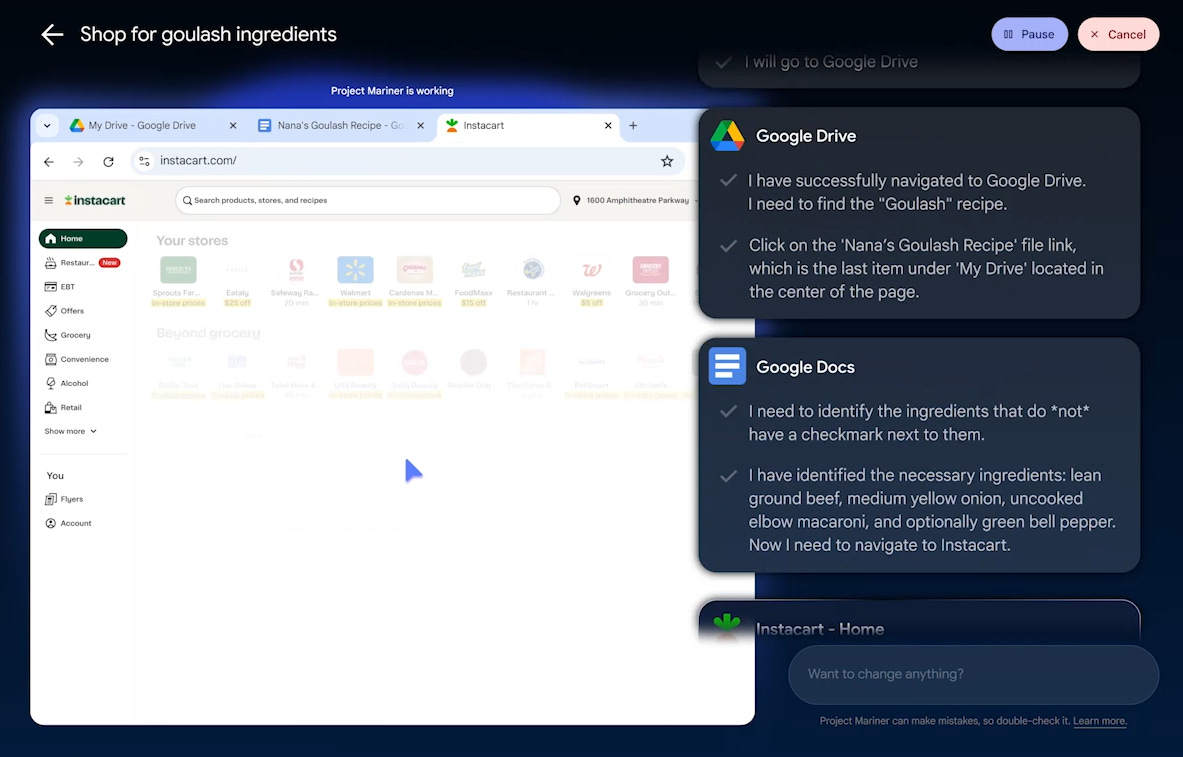Click the Instacart logo
Screen dimensions: 1183x757
coord(95,200)
